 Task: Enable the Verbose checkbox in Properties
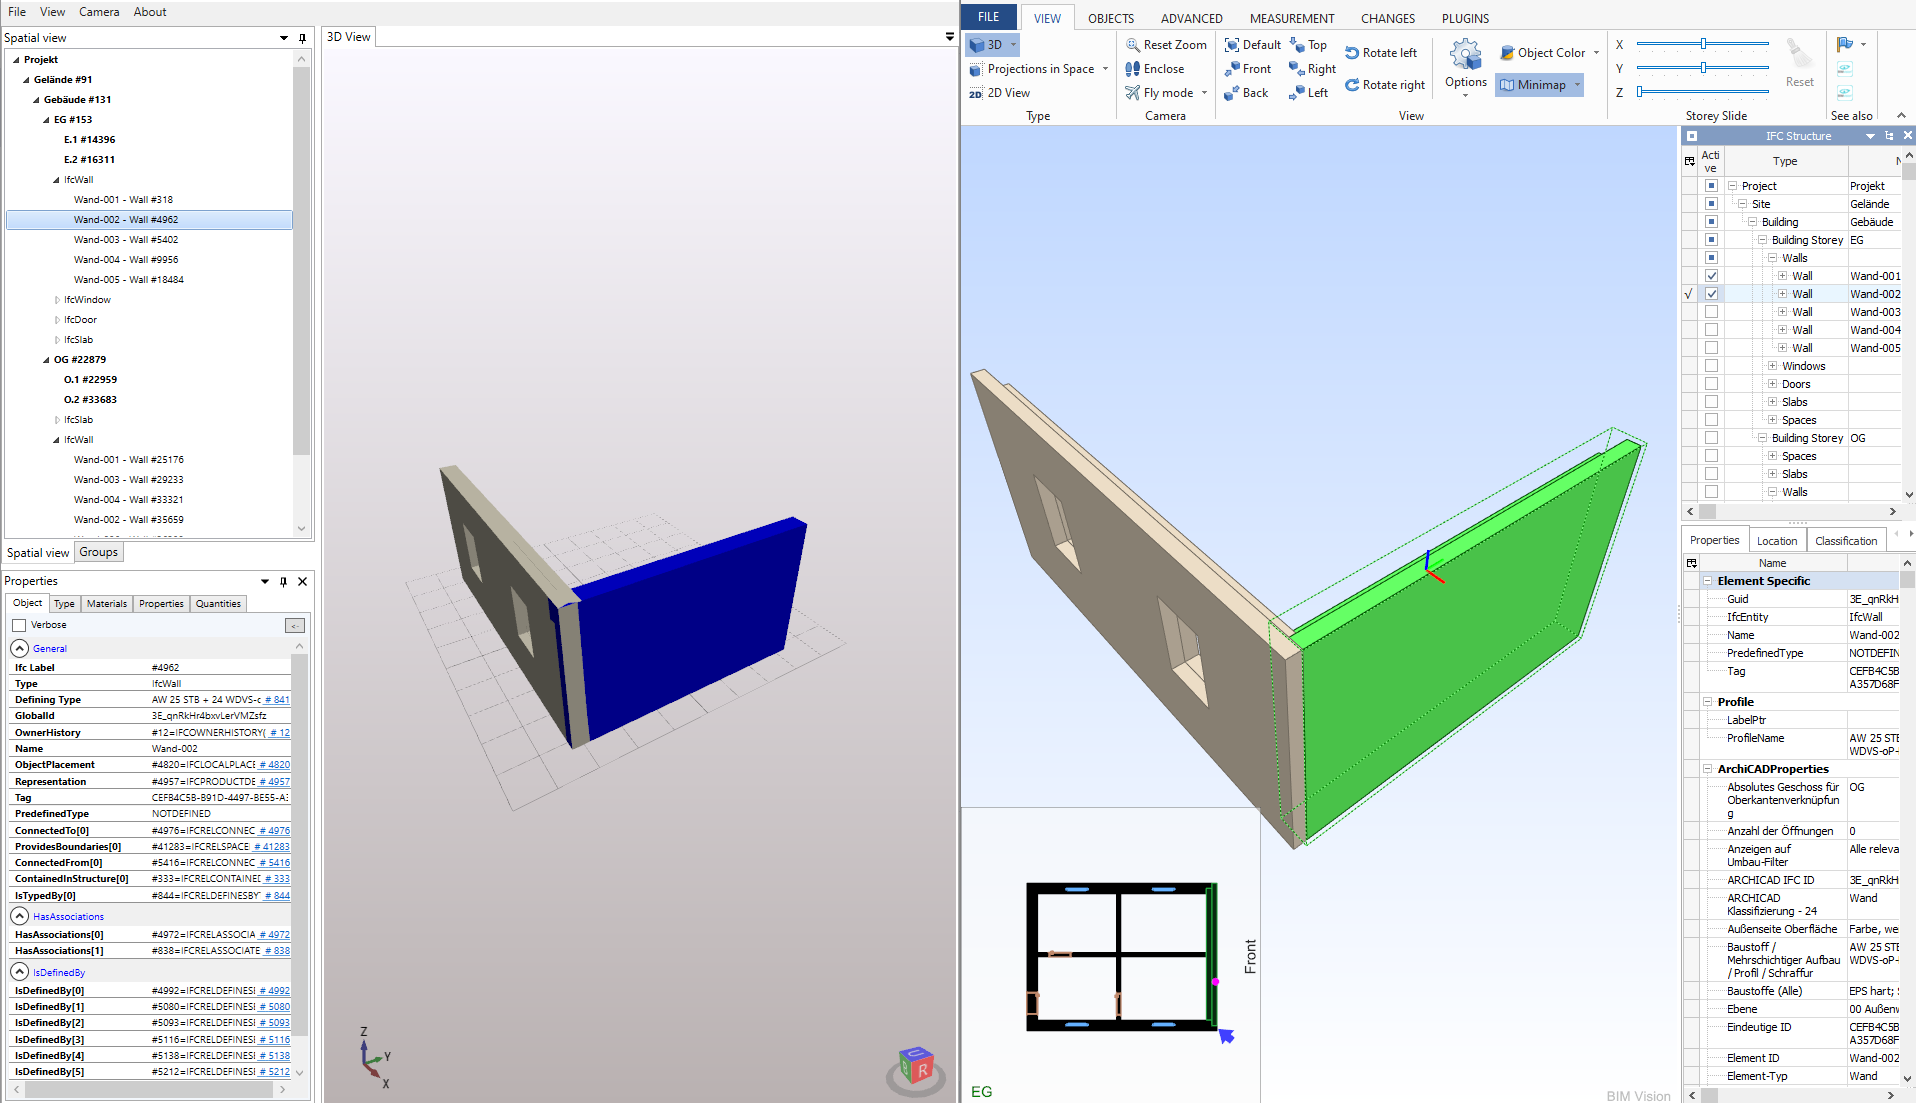point(18,624)
